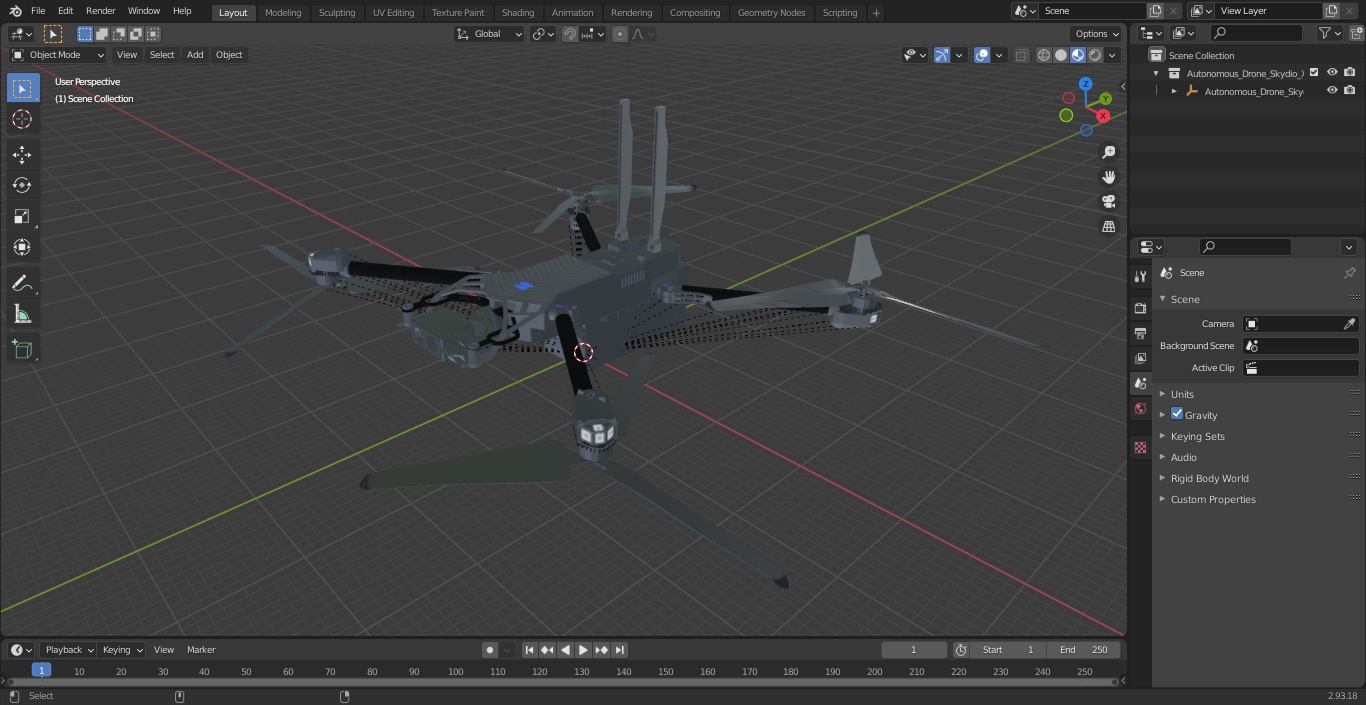The image size is (1366, 705).
Task: Open the viewport Add menu
Action: point(195,55)
